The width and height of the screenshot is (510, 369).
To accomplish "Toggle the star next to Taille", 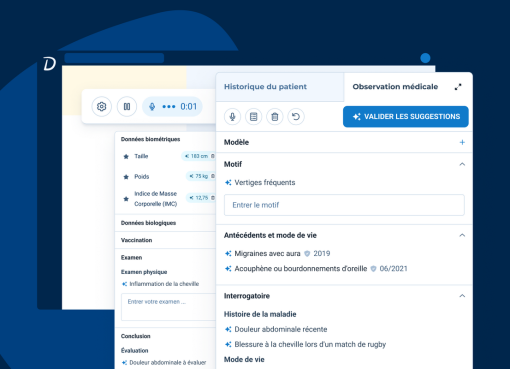I will (126, 156).
